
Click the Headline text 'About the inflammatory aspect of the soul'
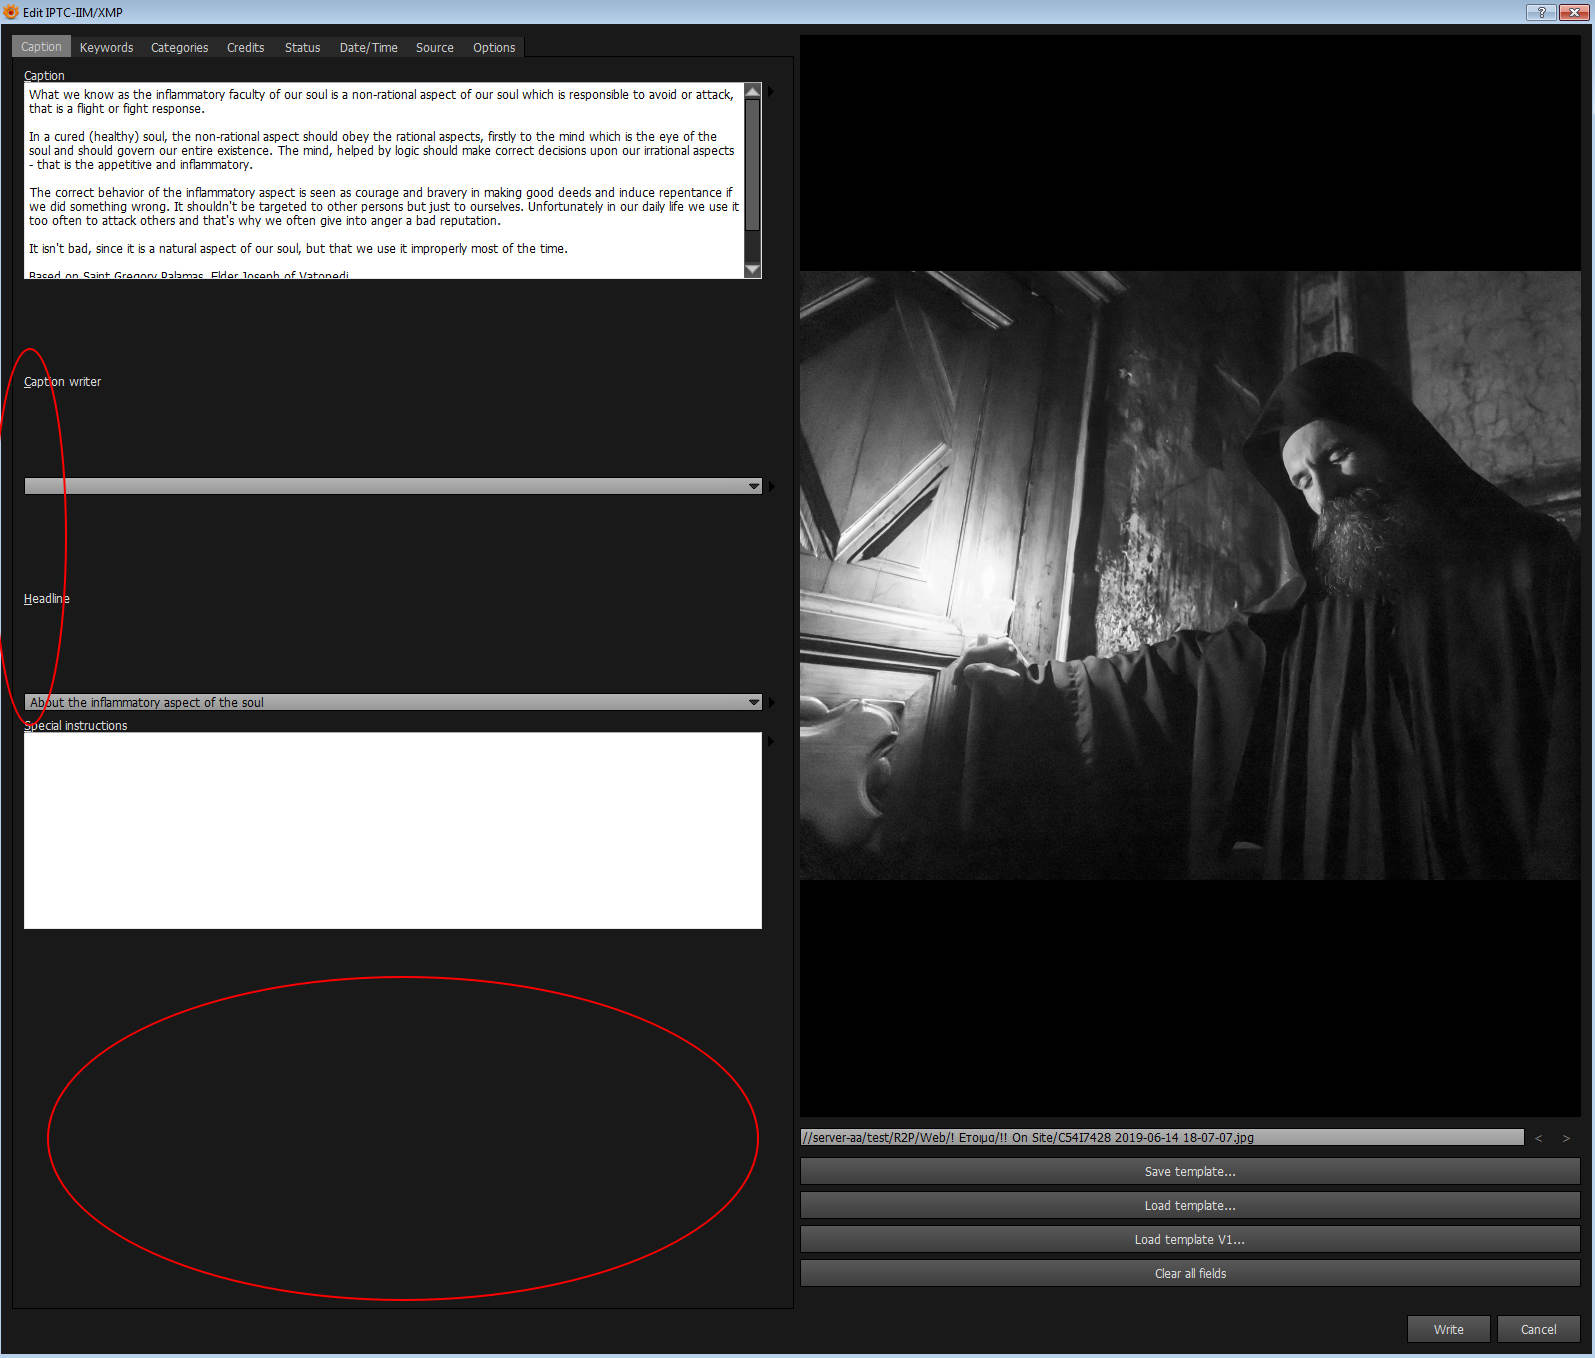tap(147, 702)
